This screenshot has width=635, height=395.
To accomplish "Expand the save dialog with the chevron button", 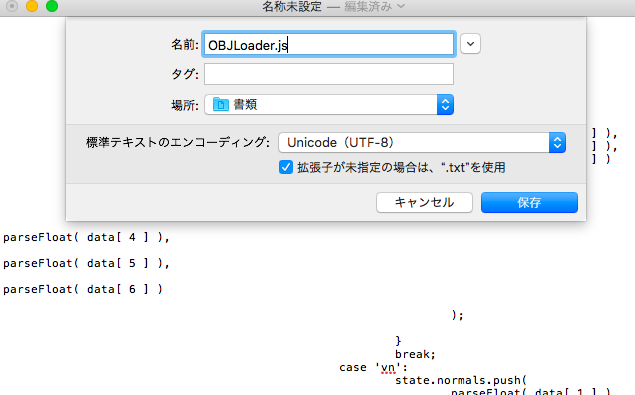I will (x=470, y=44).
